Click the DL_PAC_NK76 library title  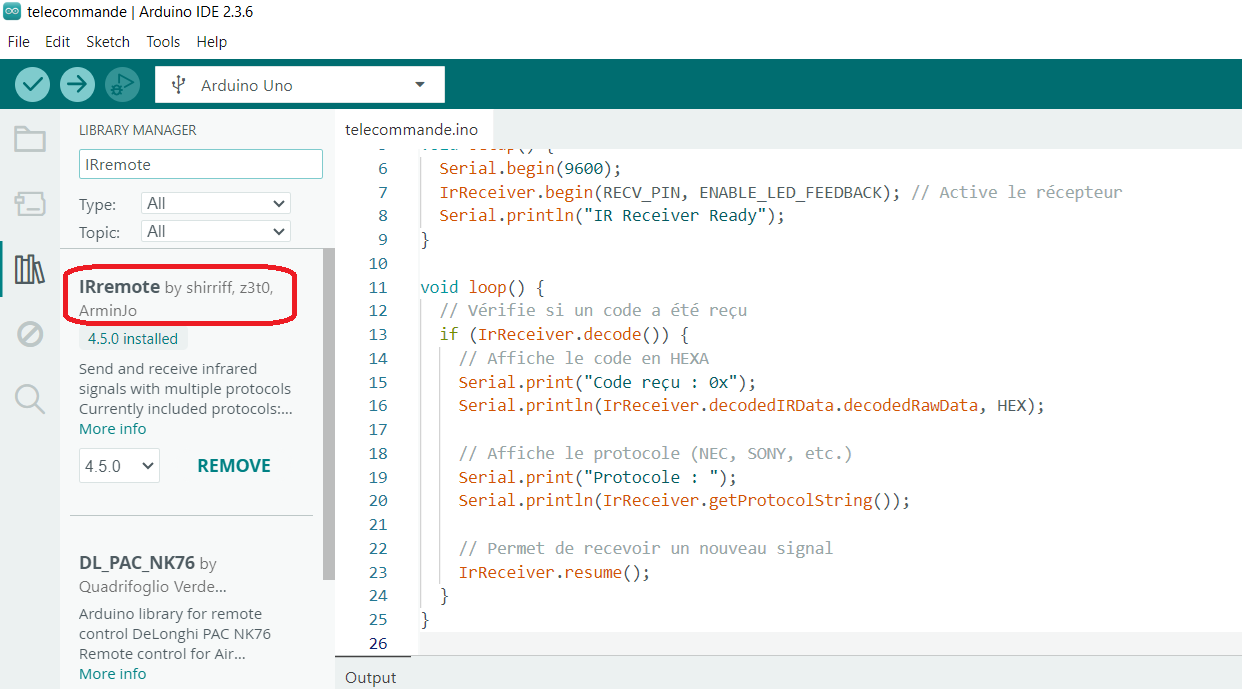pos(138,563)
